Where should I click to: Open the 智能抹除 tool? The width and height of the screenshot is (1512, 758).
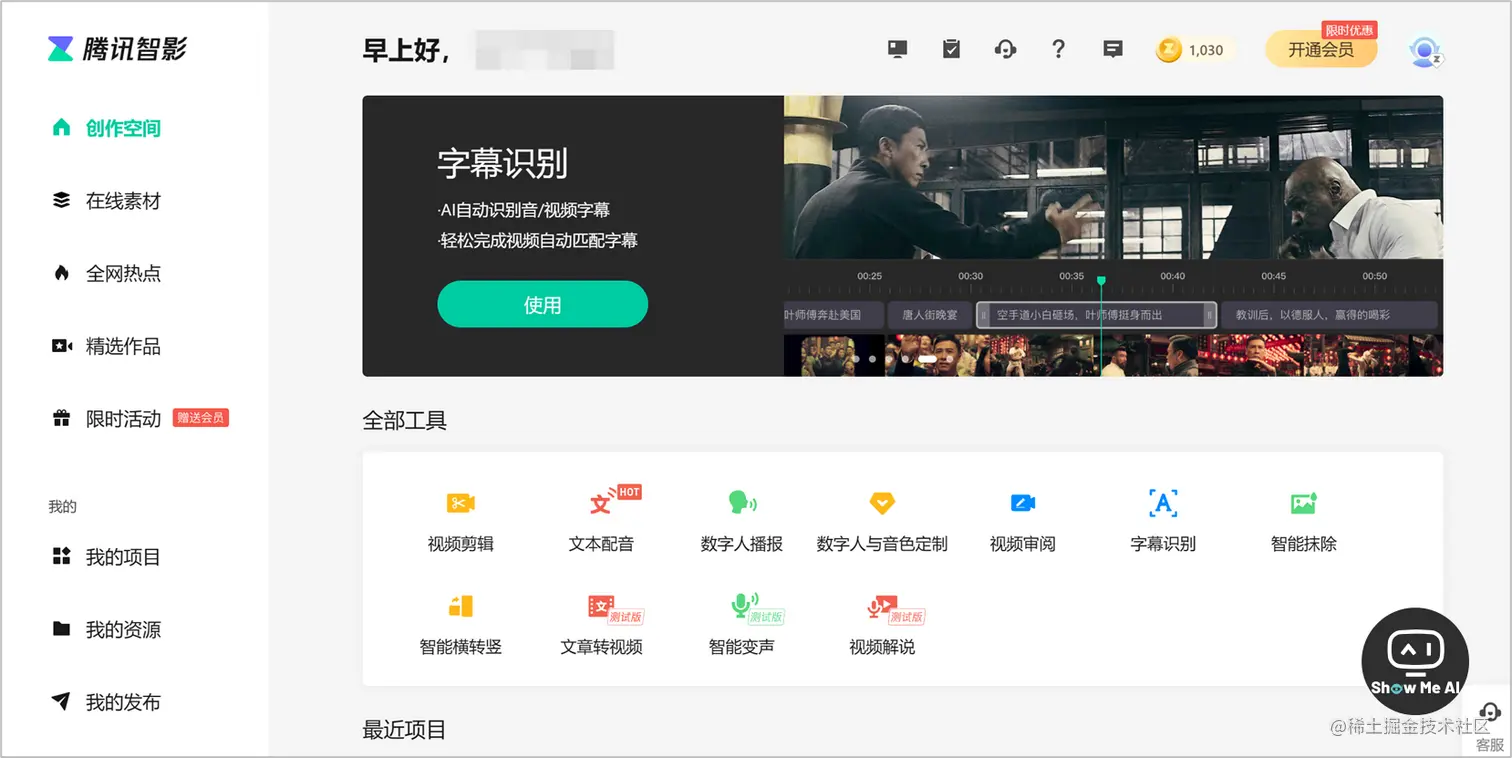pyautogui.click(x=1303, y=520)
